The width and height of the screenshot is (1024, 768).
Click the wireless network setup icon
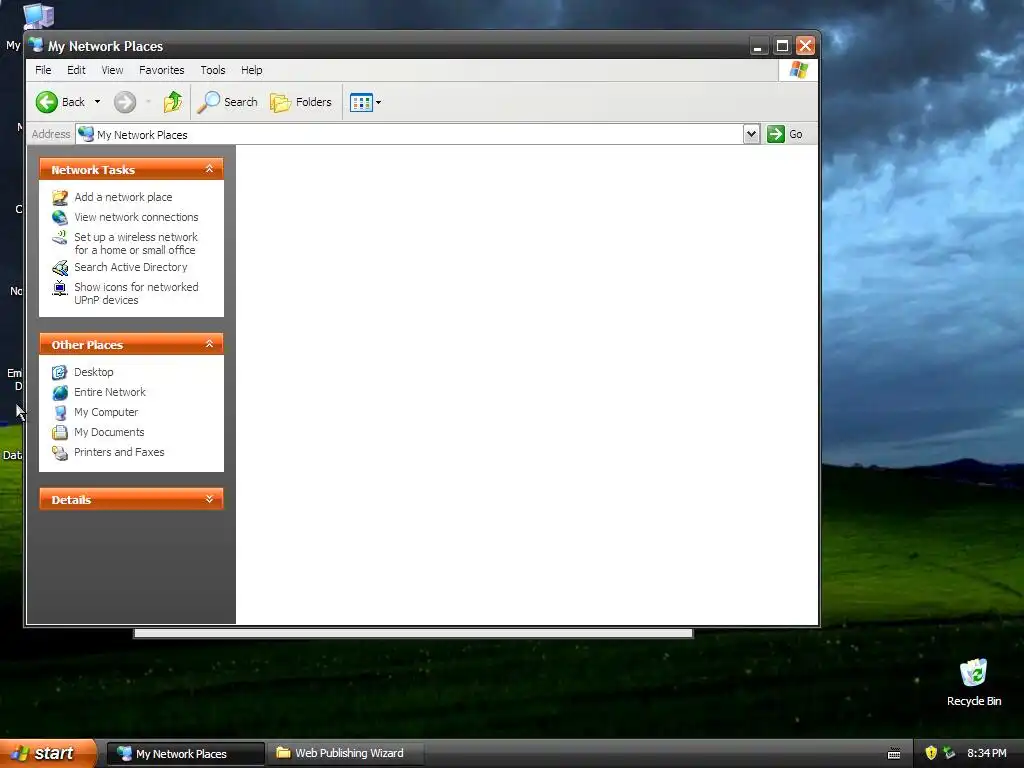coord(60,237)
